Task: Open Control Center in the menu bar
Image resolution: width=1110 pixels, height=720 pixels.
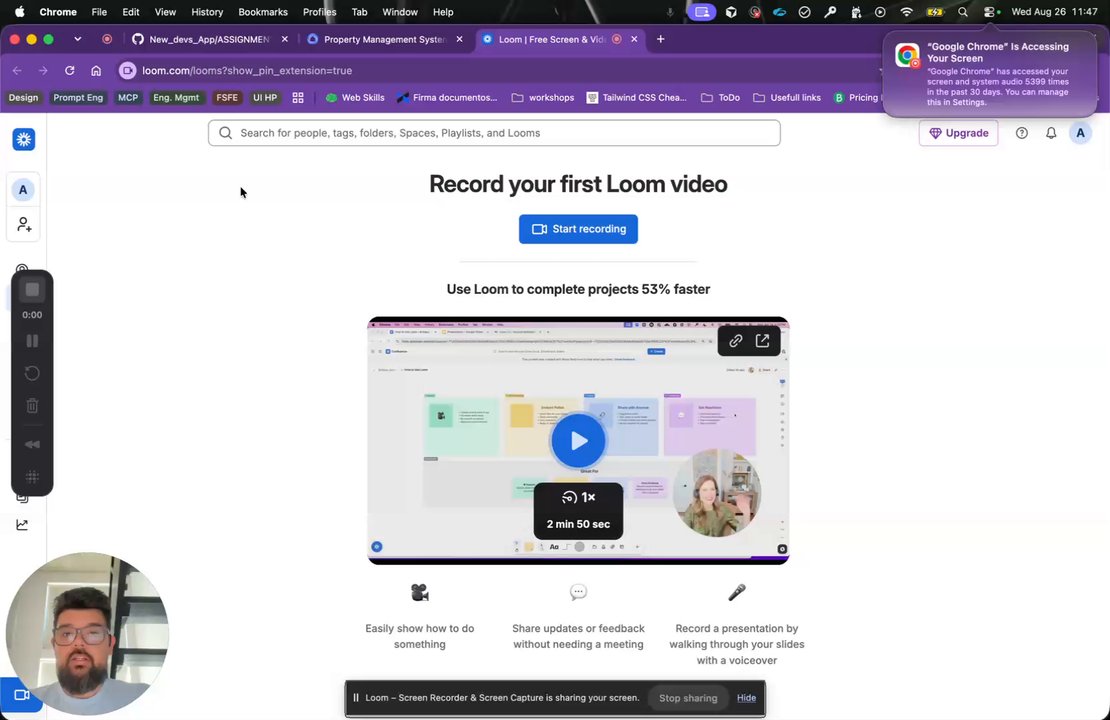Action: (990, 12)
